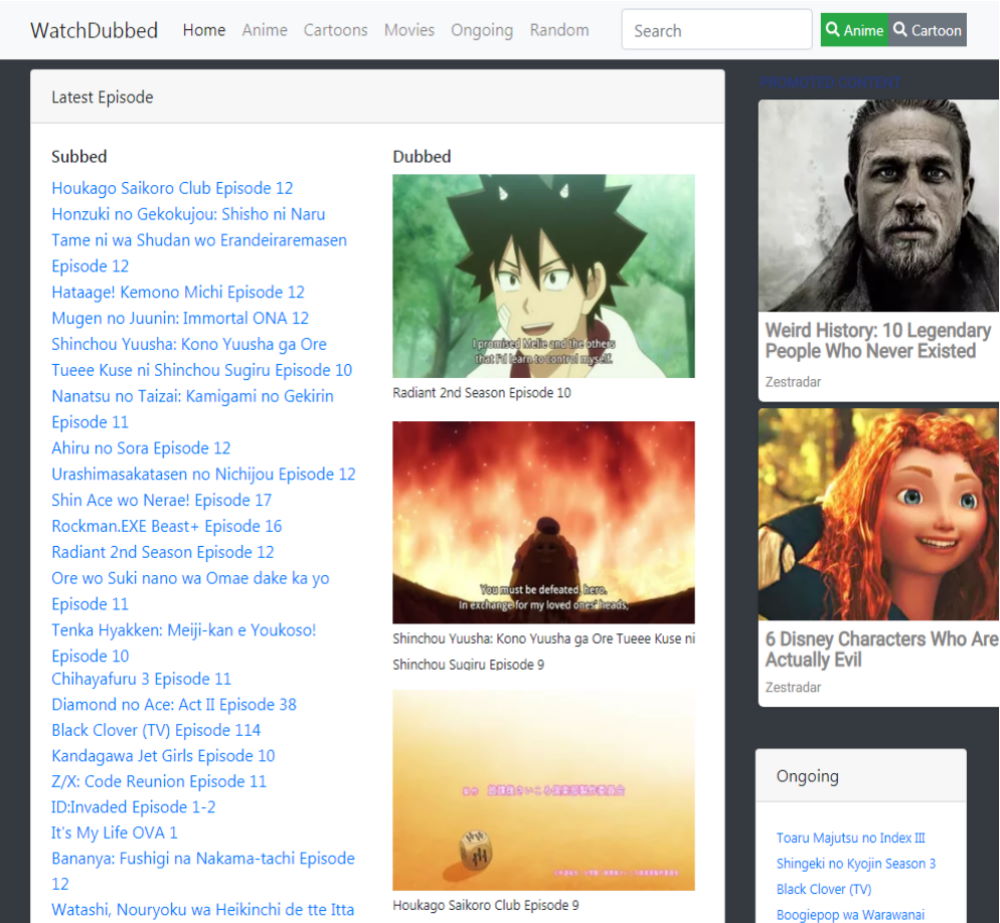The height and width of the screenshot is (923, 1000).
Task: Open Mugen no Juunin: Immortal ONA 12
Action: coord(180,318)
